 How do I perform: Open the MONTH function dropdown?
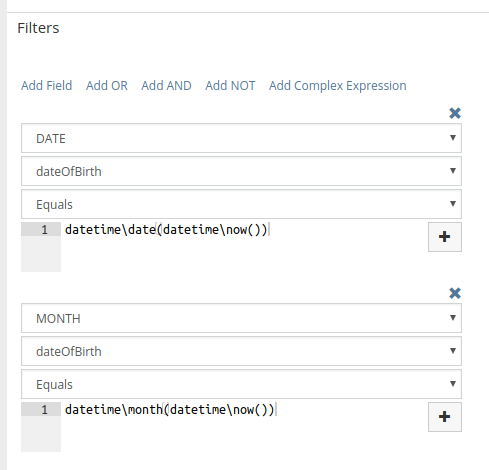(241, 318)
